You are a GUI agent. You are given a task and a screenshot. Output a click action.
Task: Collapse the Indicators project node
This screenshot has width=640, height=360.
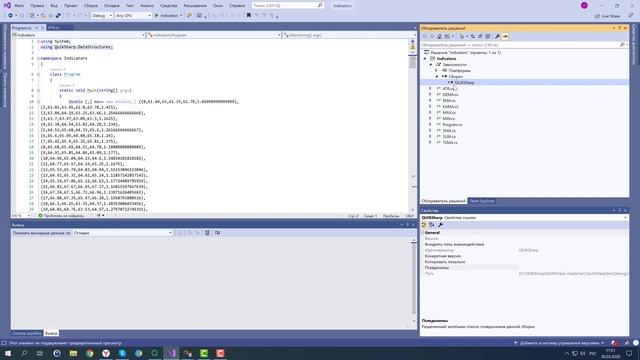coord(425,59)
